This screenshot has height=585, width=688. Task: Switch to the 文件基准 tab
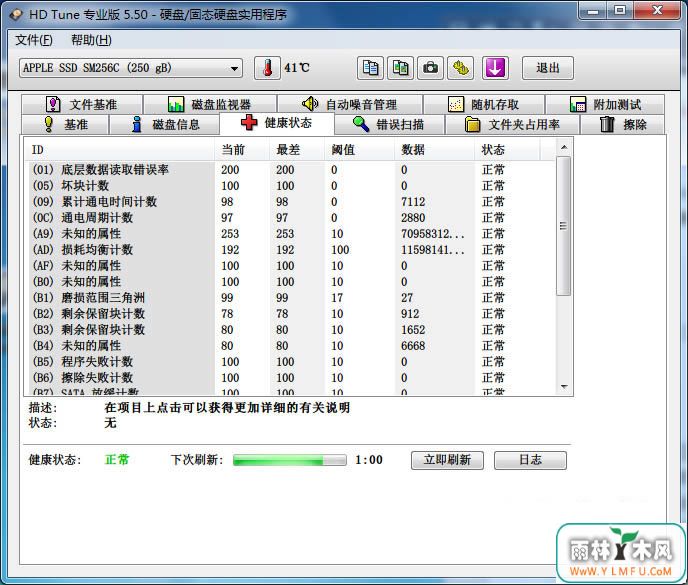click(82, 104)
